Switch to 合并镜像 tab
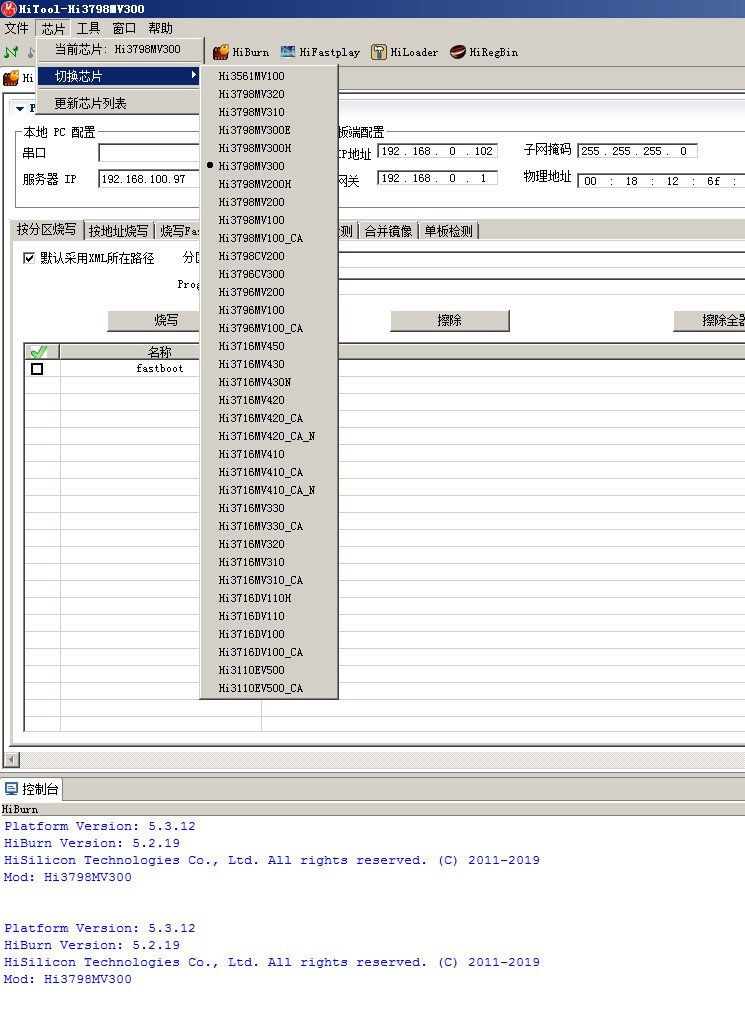 (388, 231)
